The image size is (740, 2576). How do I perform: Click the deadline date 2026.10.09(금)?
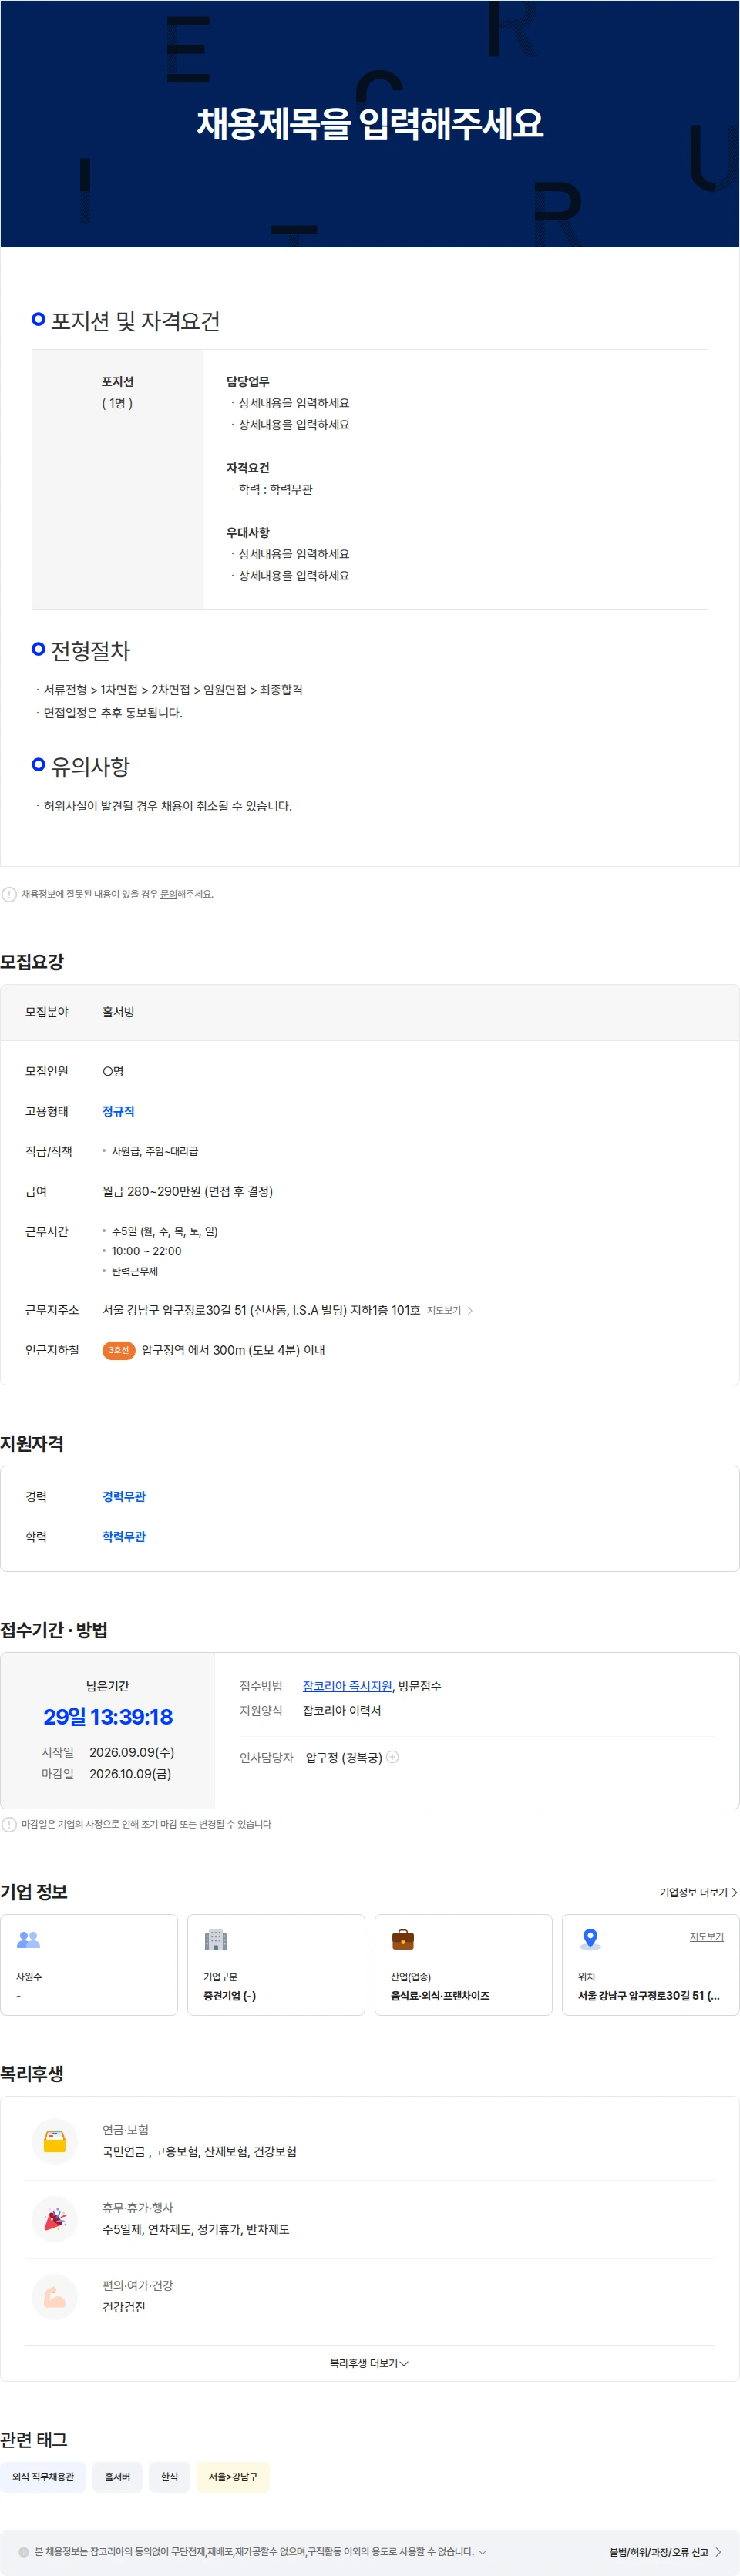(x=130, y=1774)
